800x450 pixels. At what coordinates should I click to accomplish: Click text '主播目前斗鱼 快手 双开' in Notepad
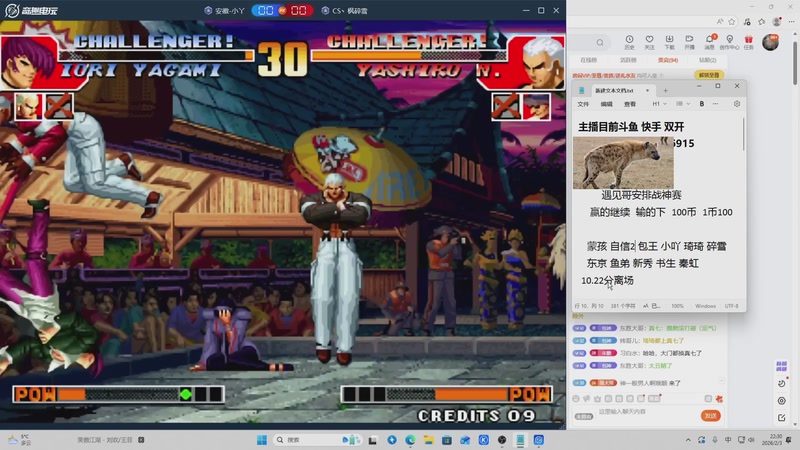pos(631,127)
